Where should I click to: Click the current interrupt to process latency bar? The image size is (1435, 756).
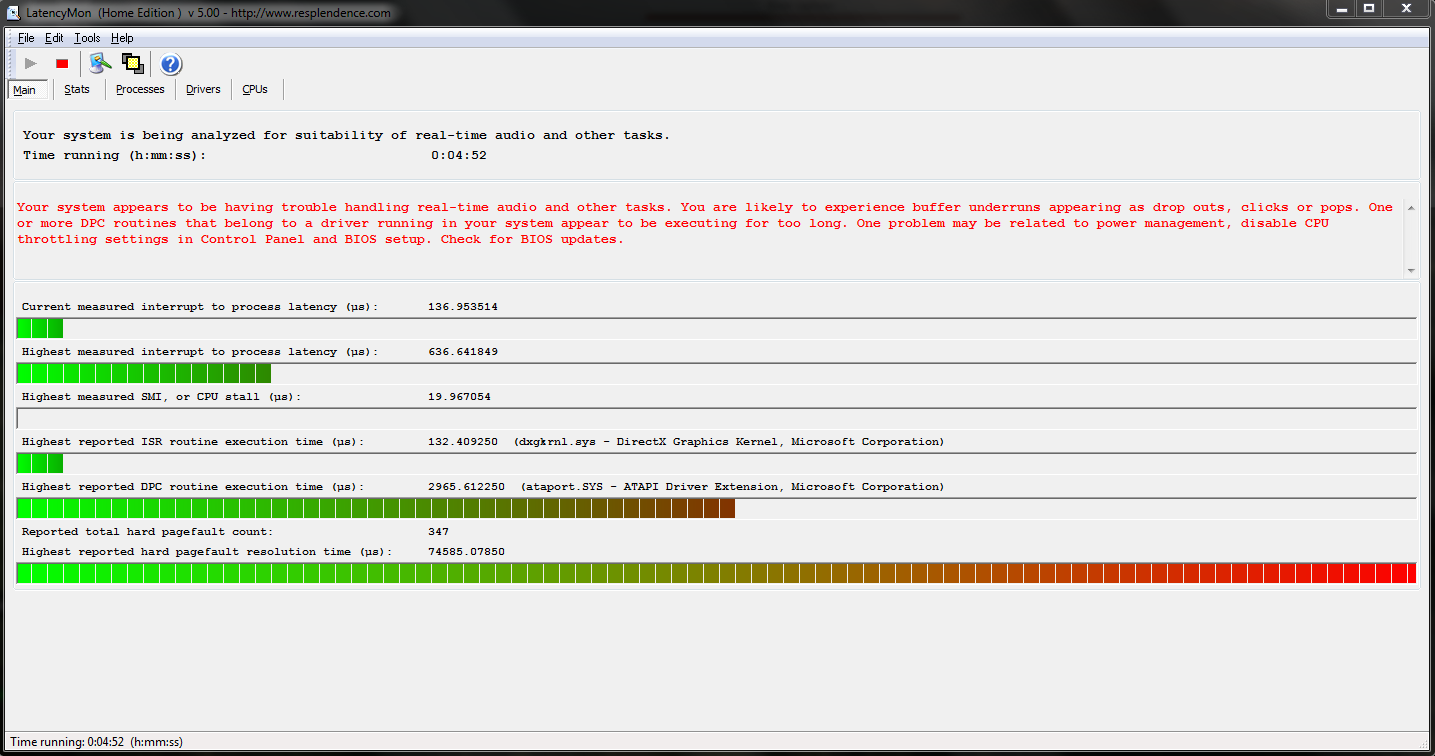716,328
